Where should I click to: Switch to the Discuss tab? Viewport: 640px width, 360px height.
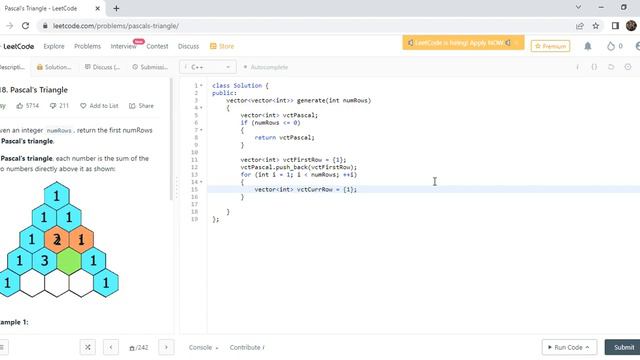tap(102, 67)
